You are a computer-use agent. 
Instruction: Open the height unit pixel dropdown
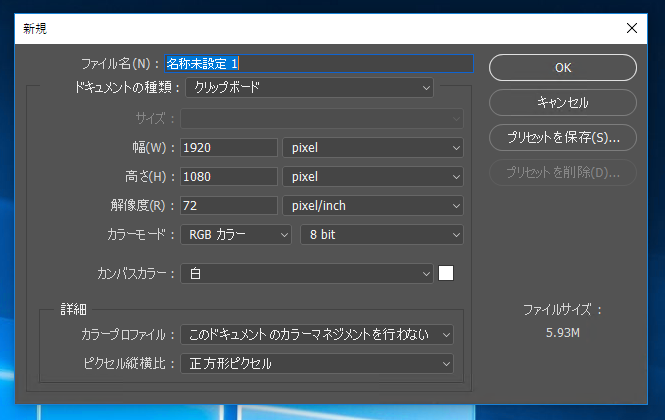click(x=373, y=177)
